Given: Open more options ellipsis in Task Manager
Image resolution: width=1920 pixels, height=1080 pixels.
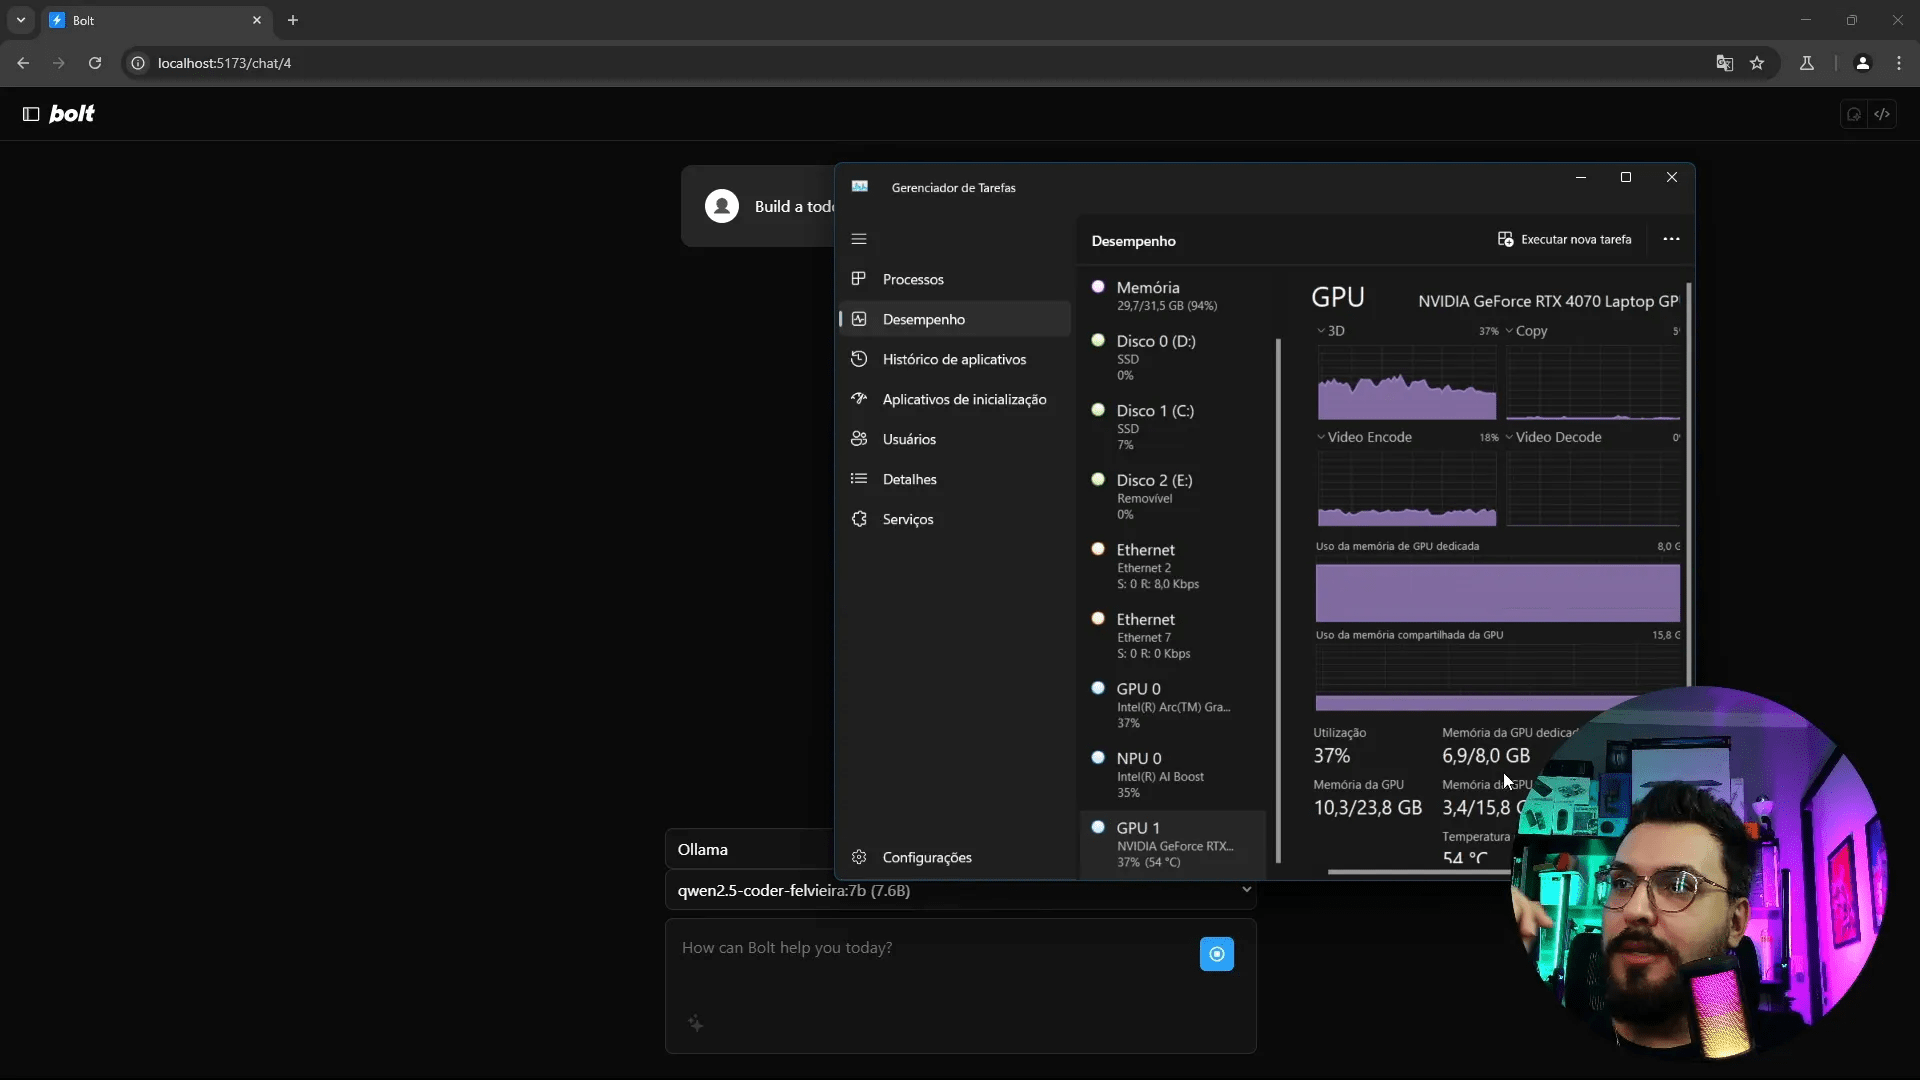Looking at the screenshot, I should [1671, 239].
